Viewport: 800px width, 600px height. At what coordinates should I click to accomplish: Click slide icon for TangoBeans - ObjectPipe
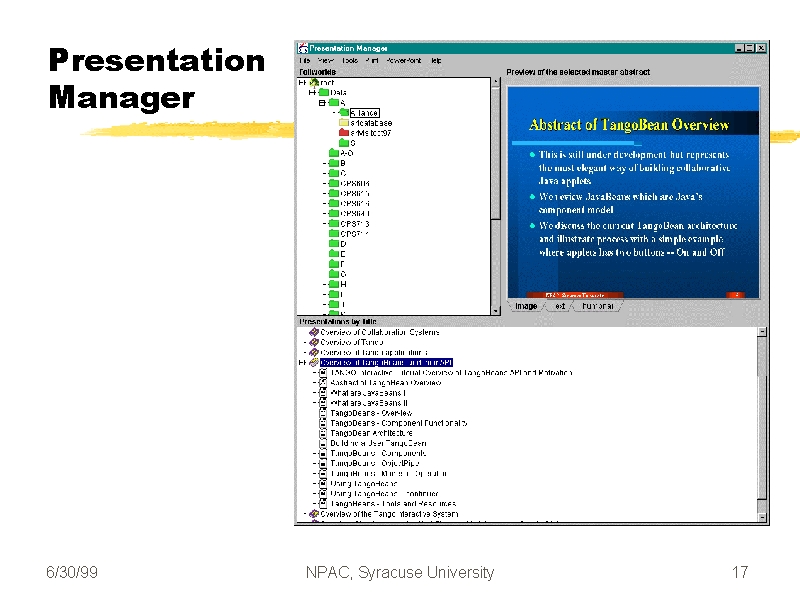(x=323, y=463)
